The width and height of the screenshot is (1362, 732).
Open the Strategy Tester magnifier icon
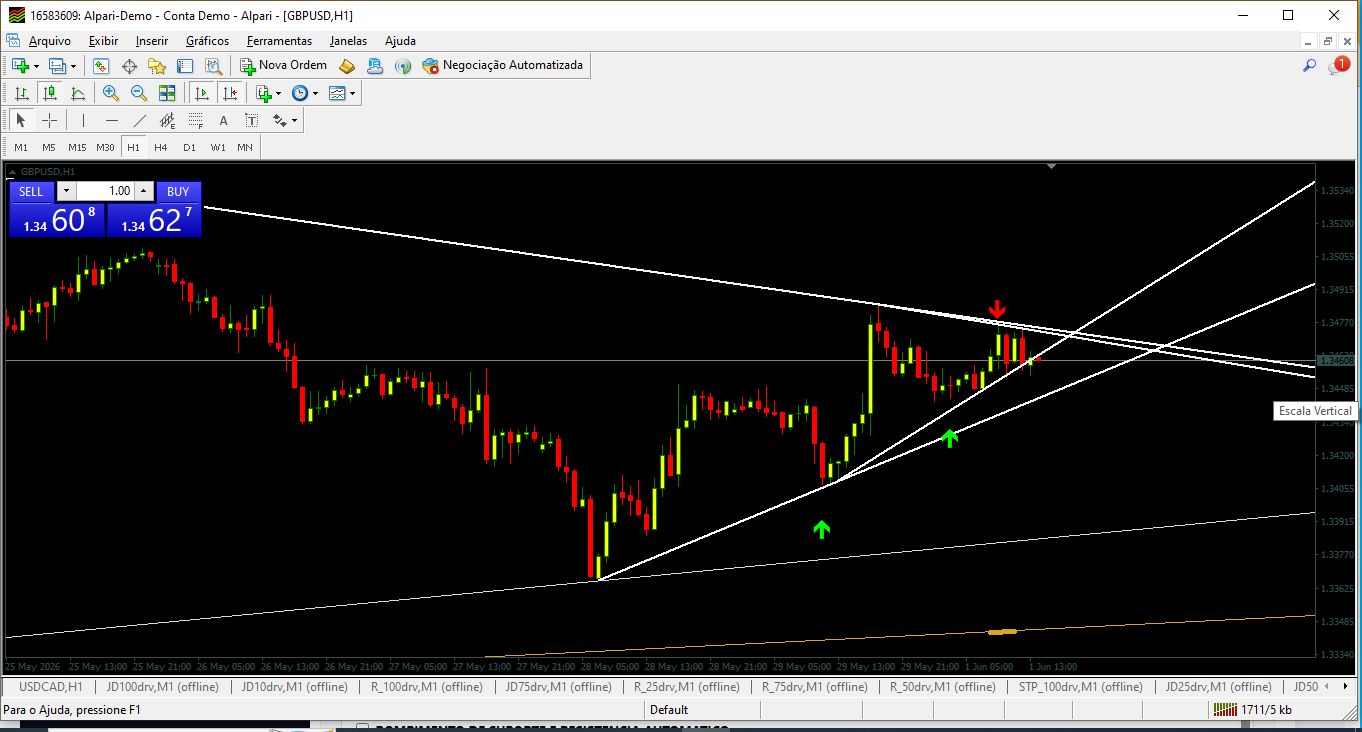(x=213, y=66)
